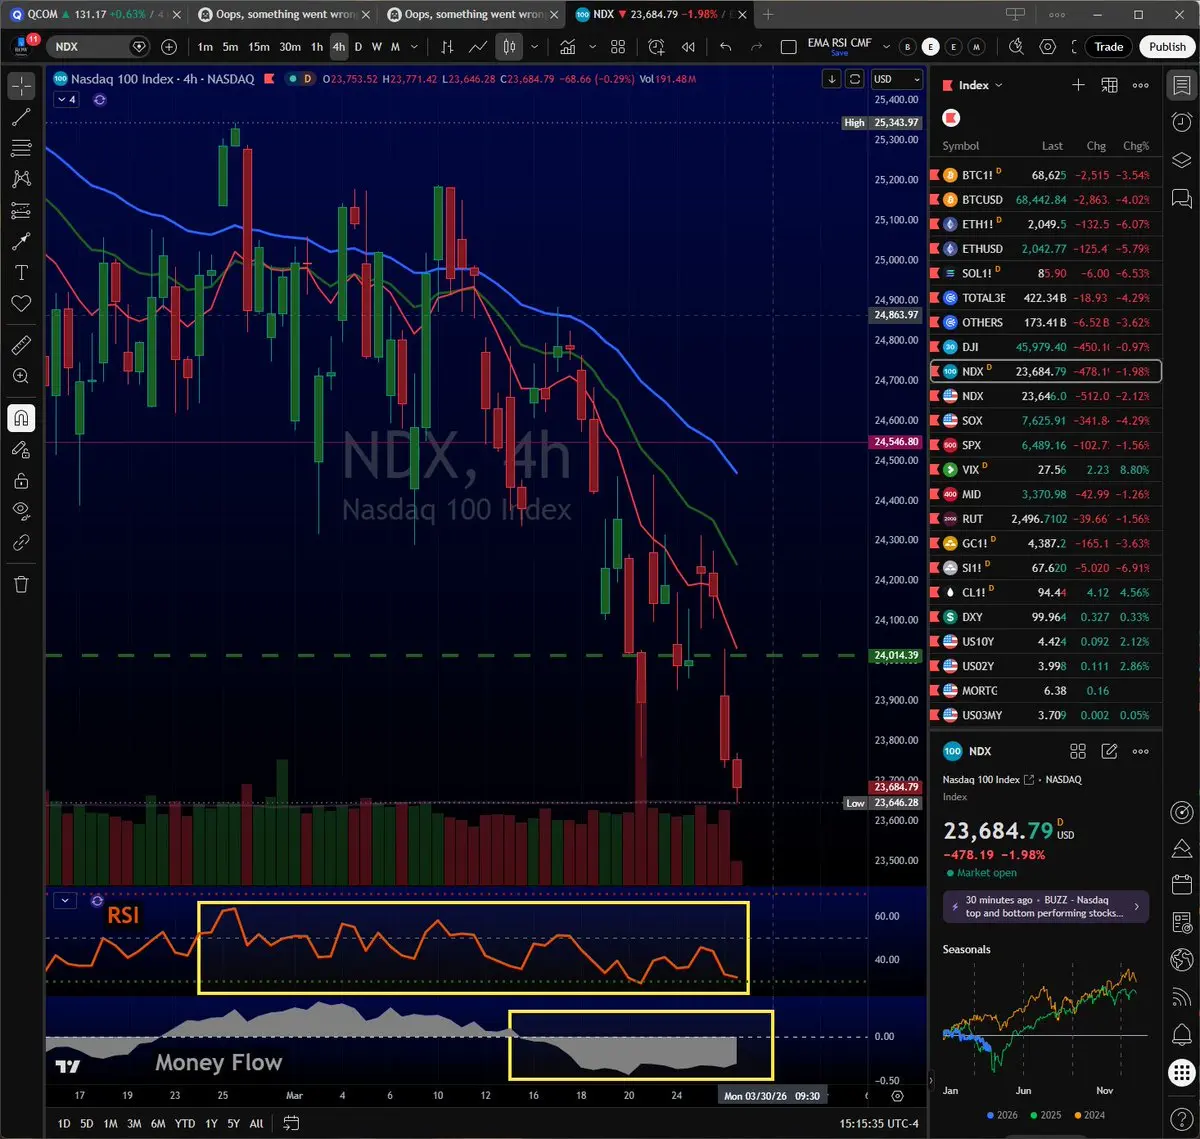Expand the timeframe interval dropdown
Viewport: 1200px width, 1139px height.
pyautogui.click(x=415, y=47)
